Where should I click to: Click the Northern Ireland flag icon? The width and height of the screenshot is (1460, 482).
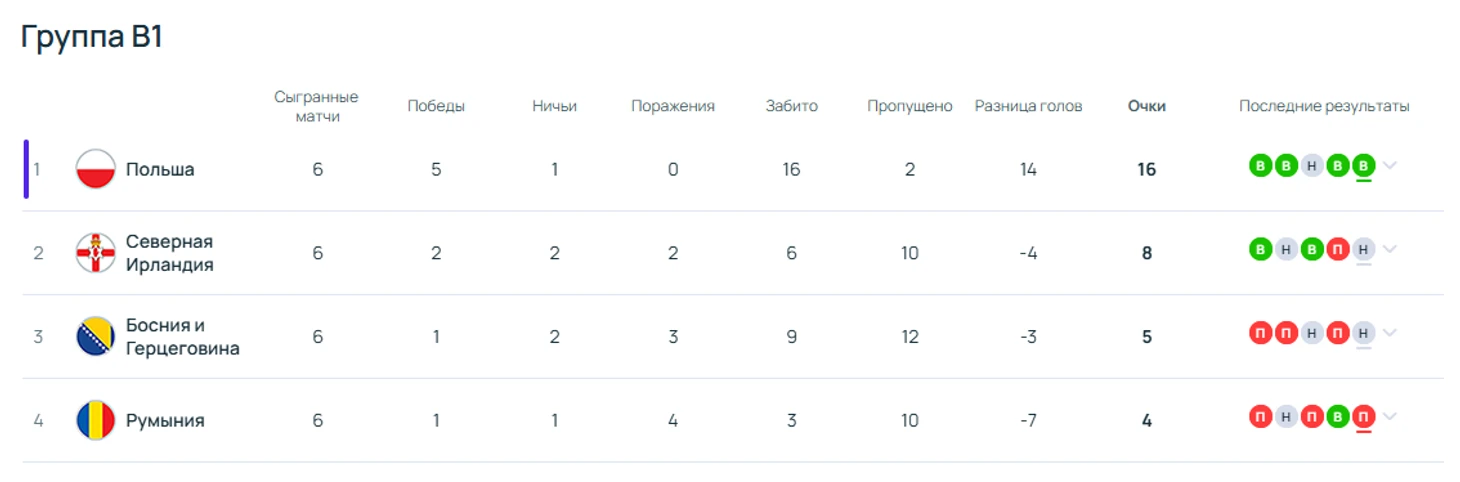click(96, 253)
